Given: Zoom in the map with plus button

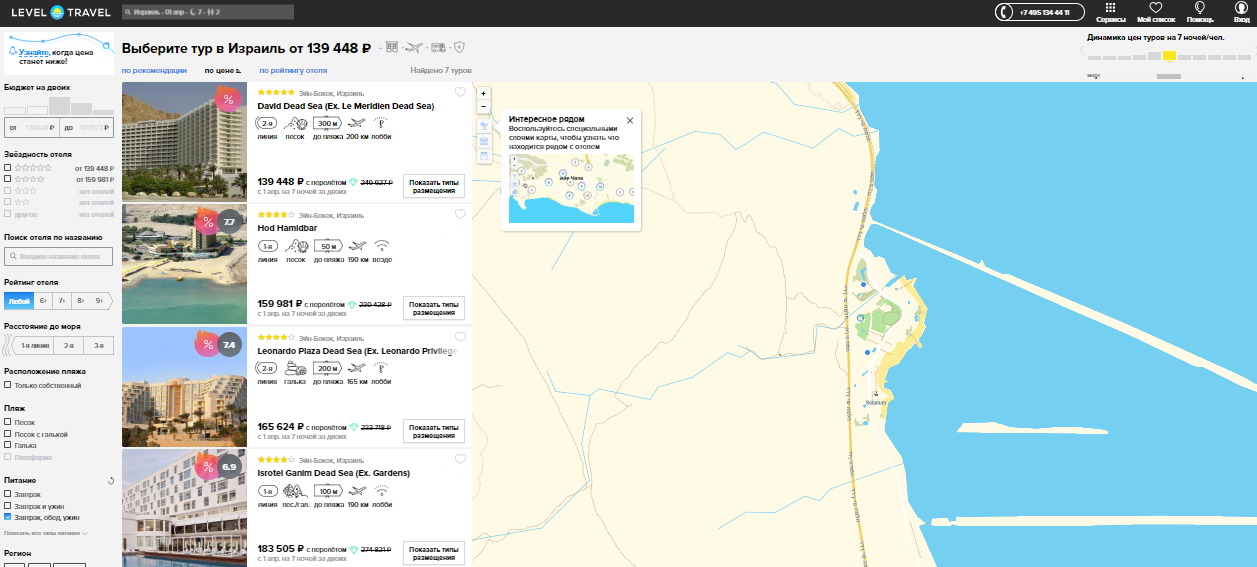Looking at the screenshot, I should tap(484, 93).
